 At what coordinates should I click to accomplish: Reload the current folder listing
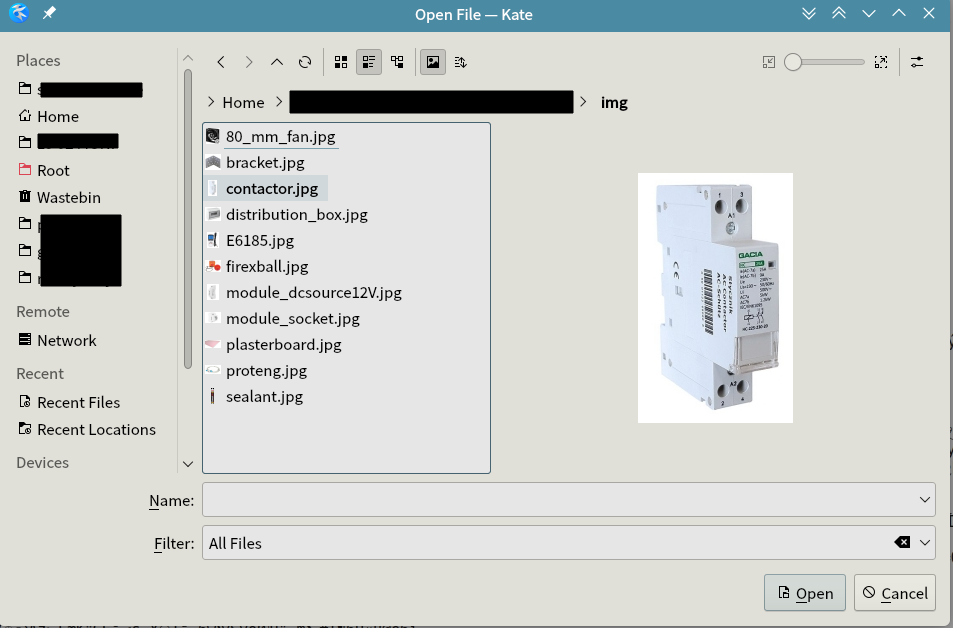(x=305, y=62)
